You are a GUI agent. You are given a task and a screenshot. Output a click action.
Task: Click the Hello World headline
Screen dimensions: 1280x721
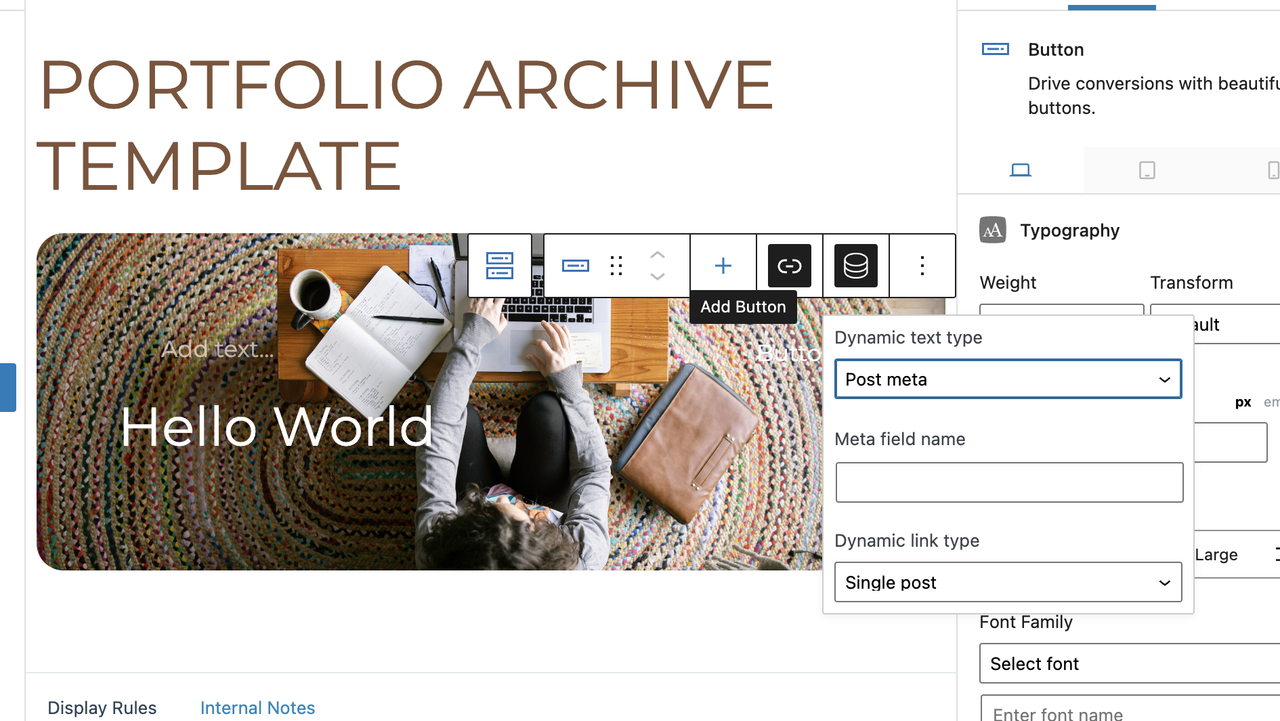[x=276, y=427]
